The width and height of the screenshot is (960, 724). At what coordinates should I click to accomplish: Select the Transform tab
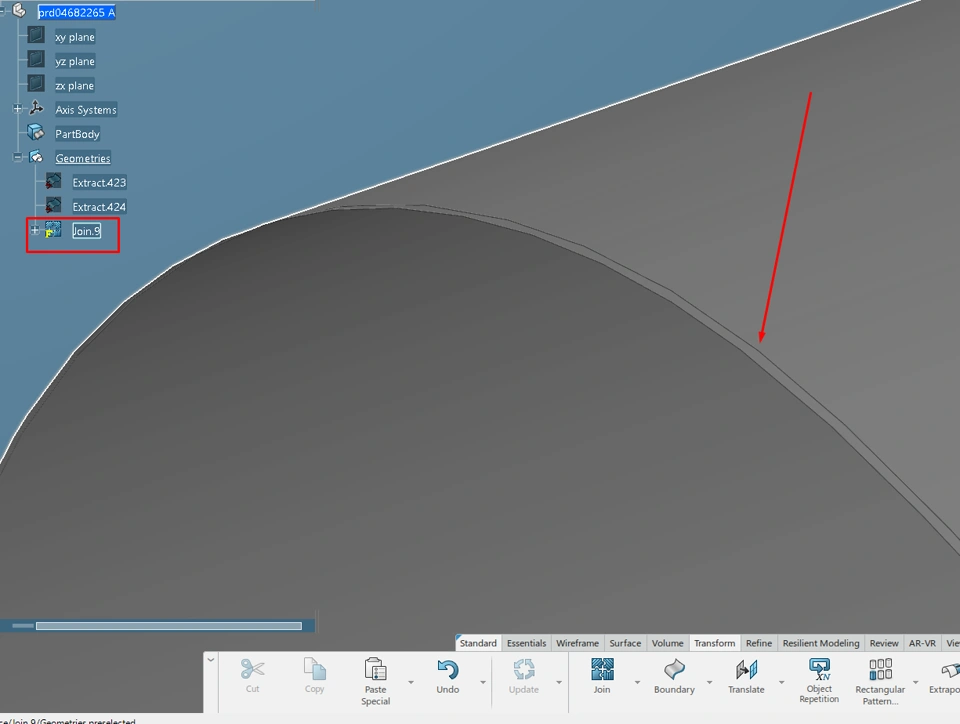[714, 643]
